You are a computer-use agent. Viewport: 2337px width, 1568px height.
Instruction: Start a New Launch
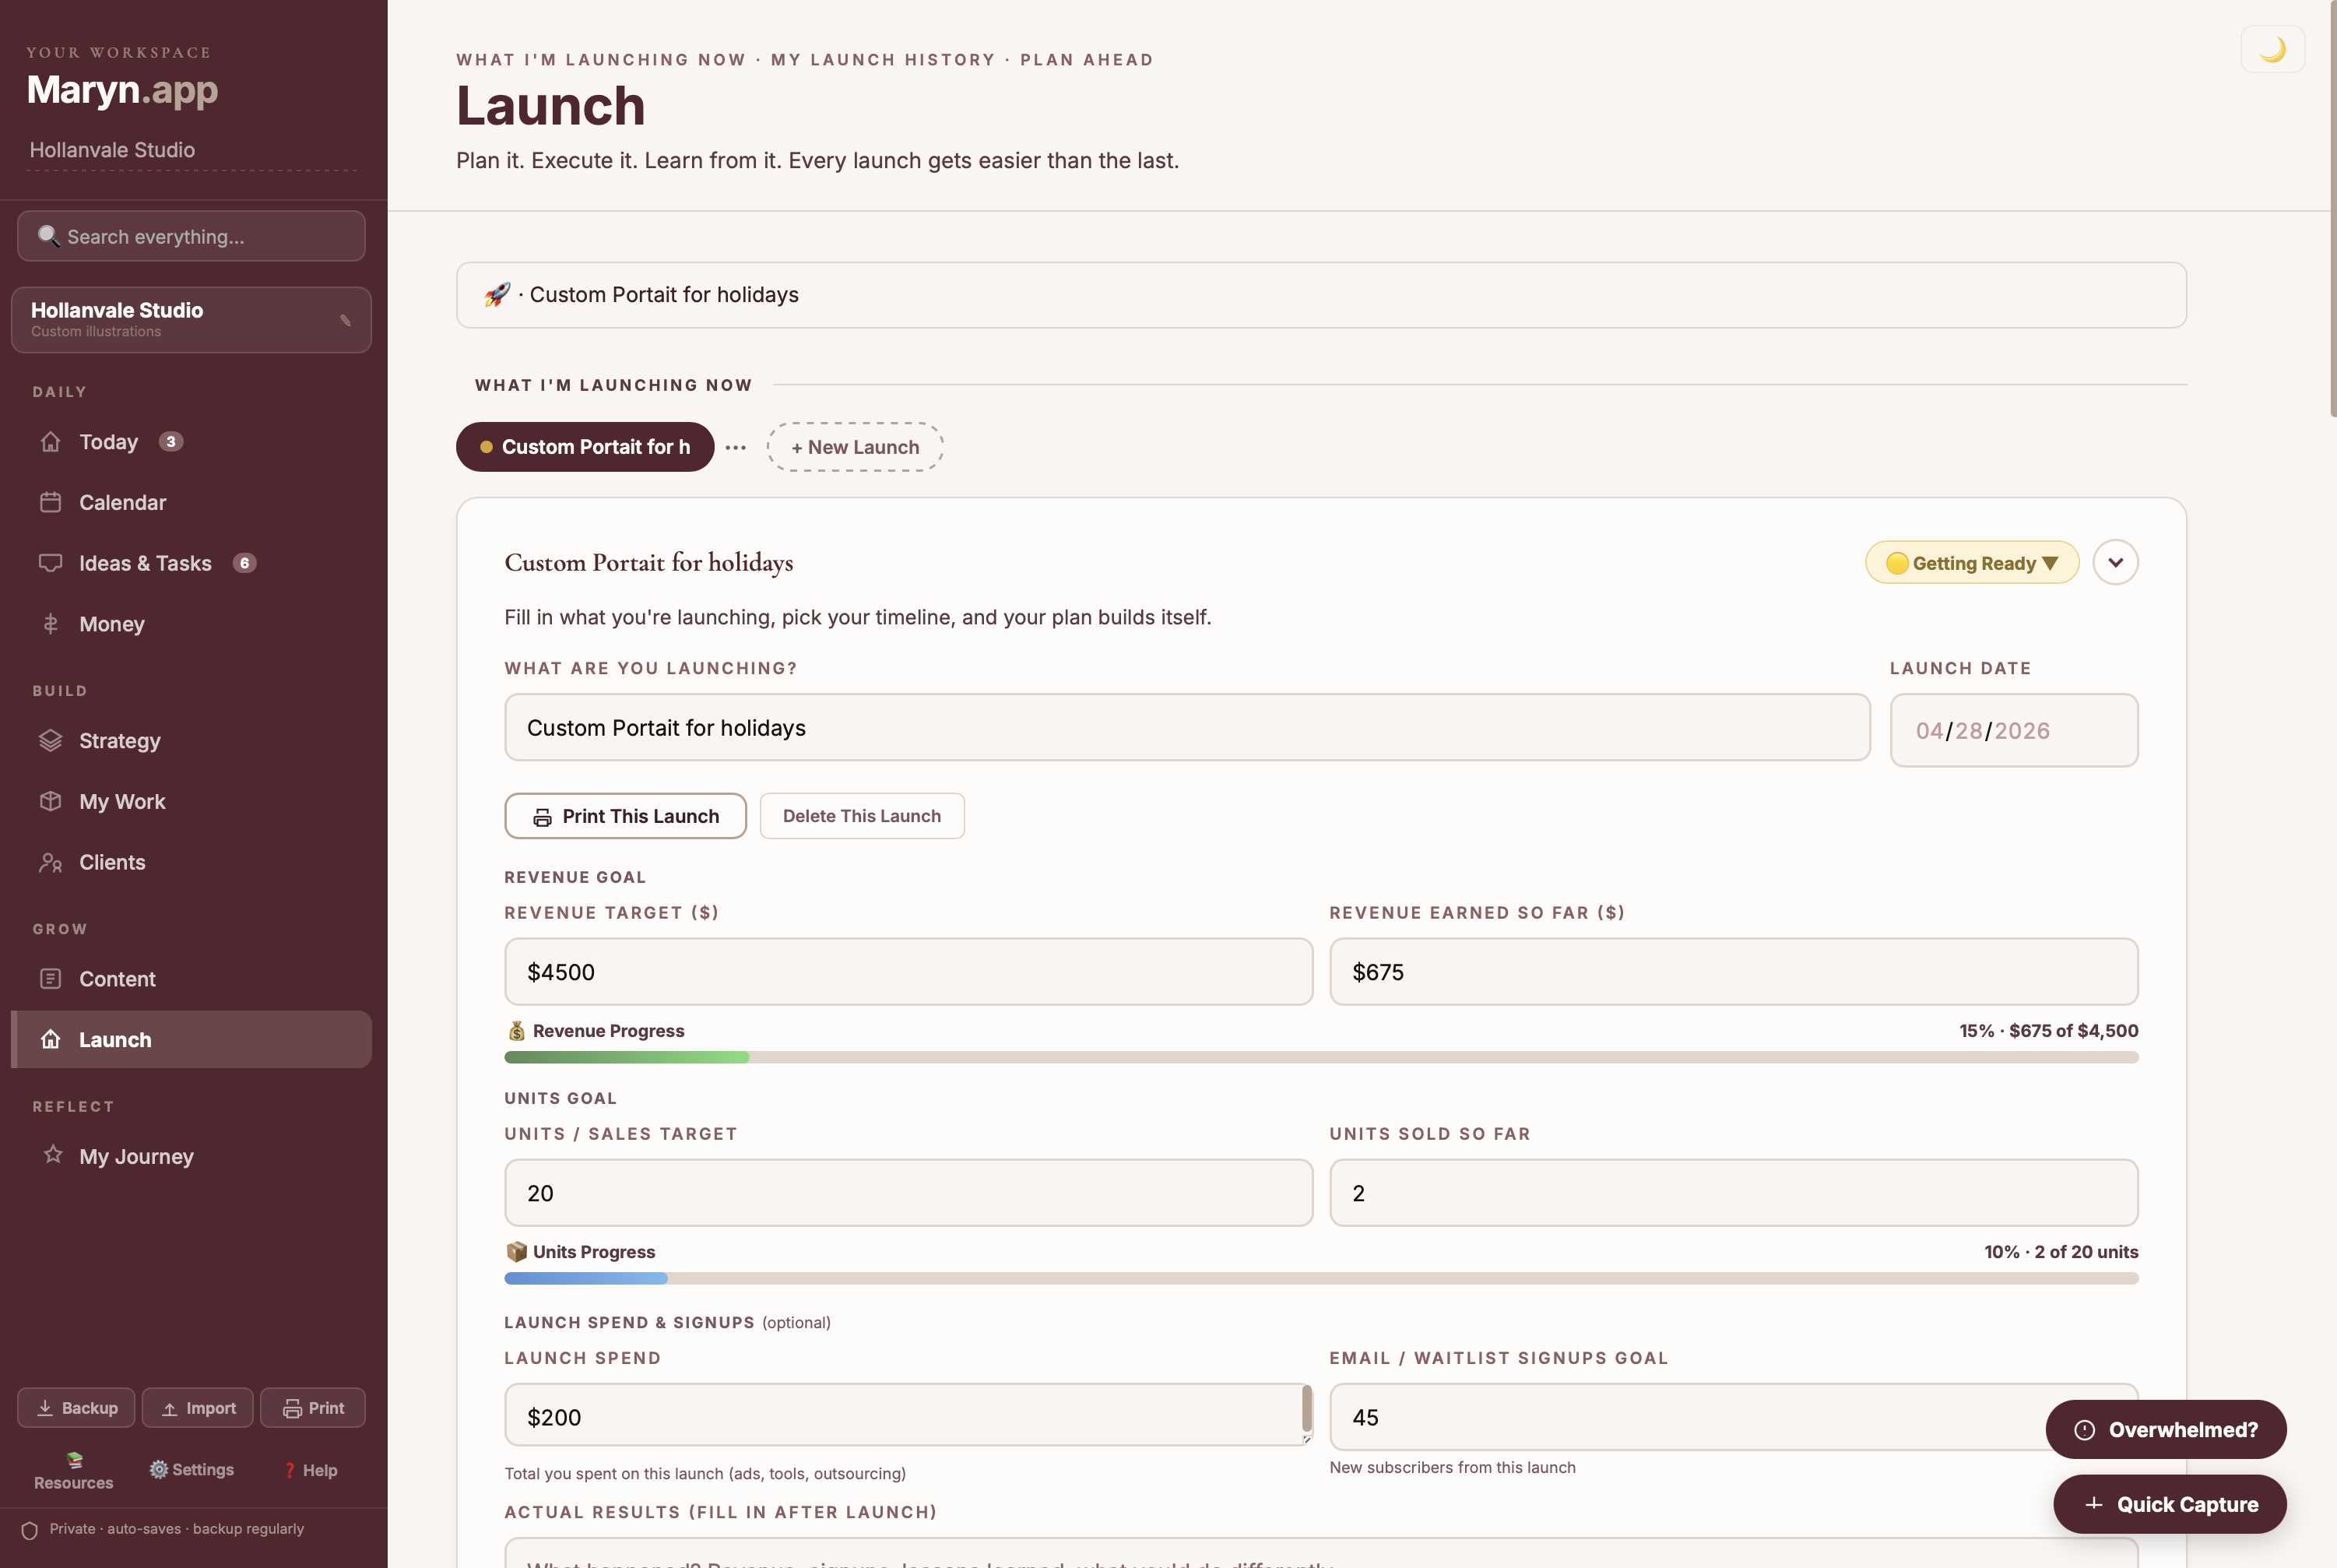click(x=854, y=446)
